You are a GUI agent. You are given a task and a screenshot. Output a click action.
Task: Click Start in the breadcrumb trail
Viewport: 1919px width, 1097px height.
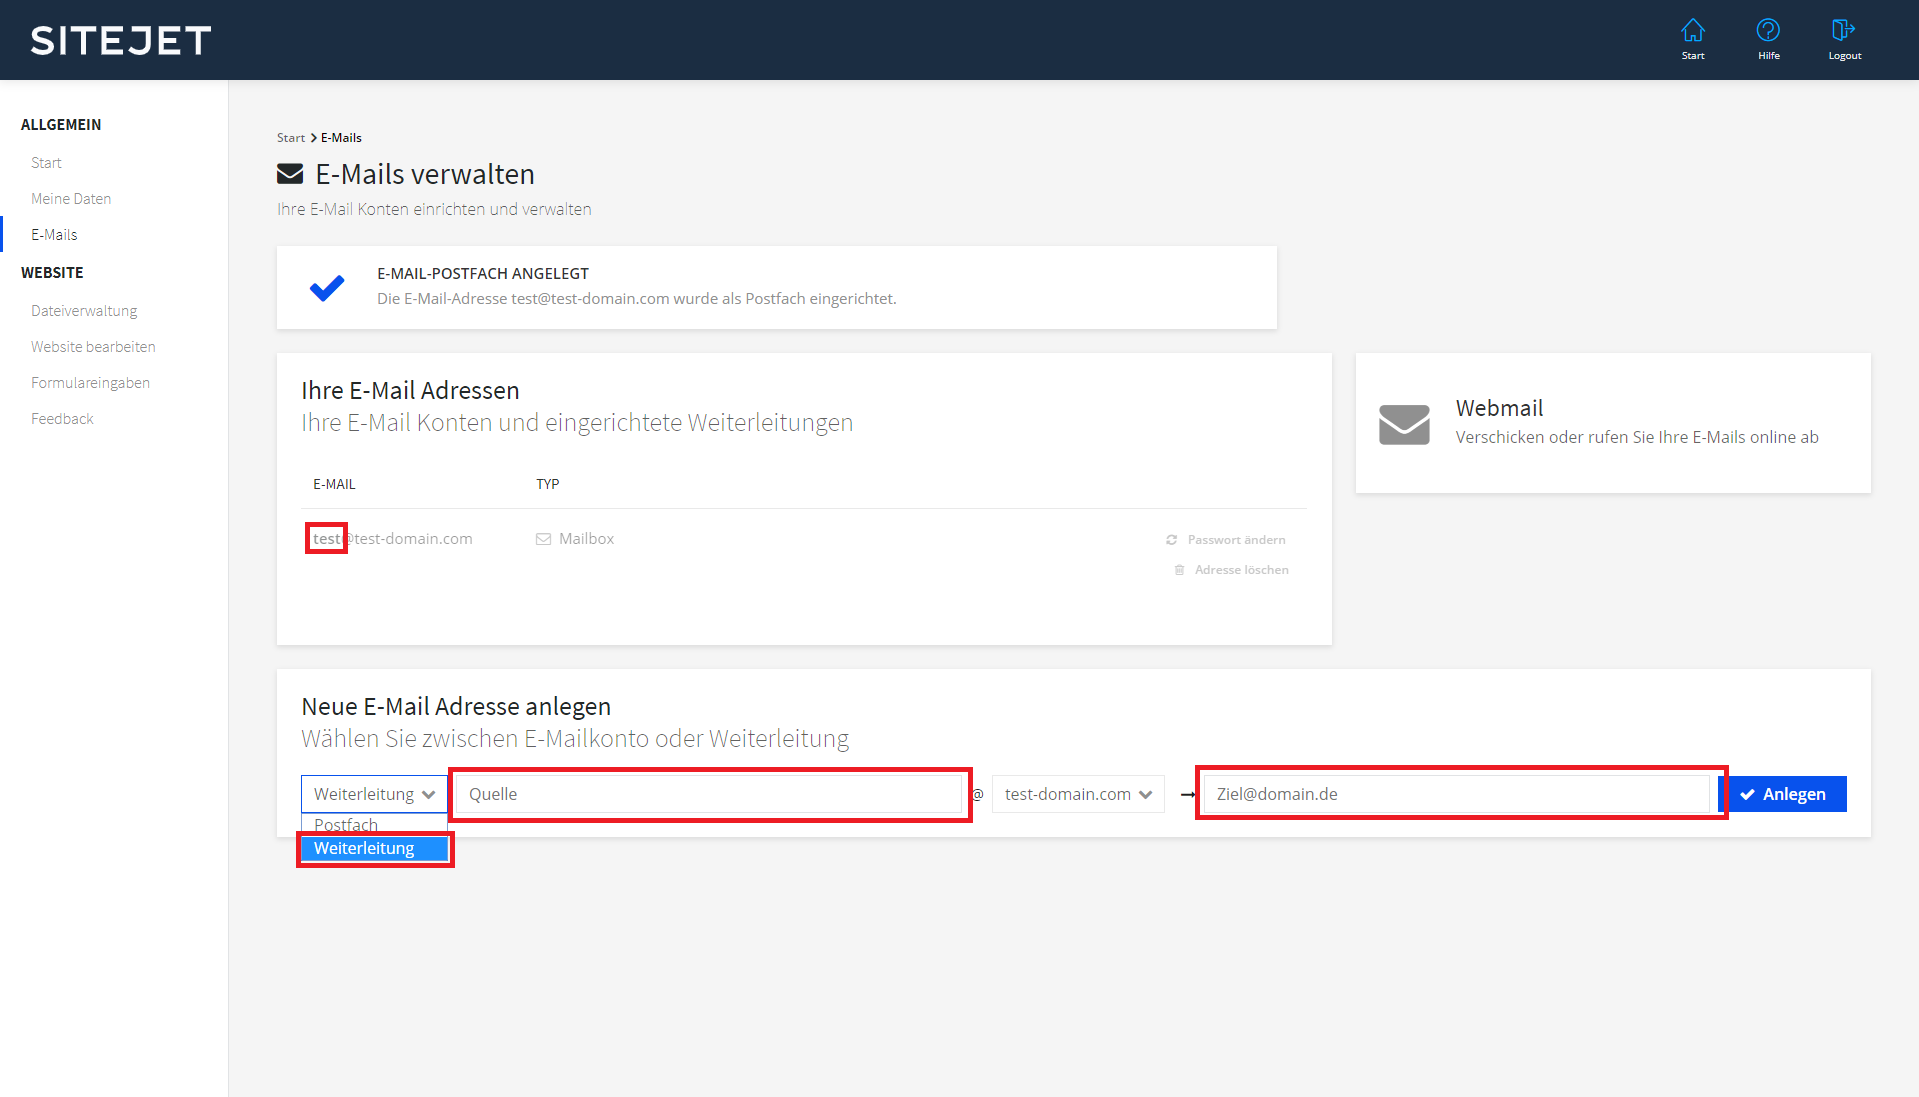(290, 137)
